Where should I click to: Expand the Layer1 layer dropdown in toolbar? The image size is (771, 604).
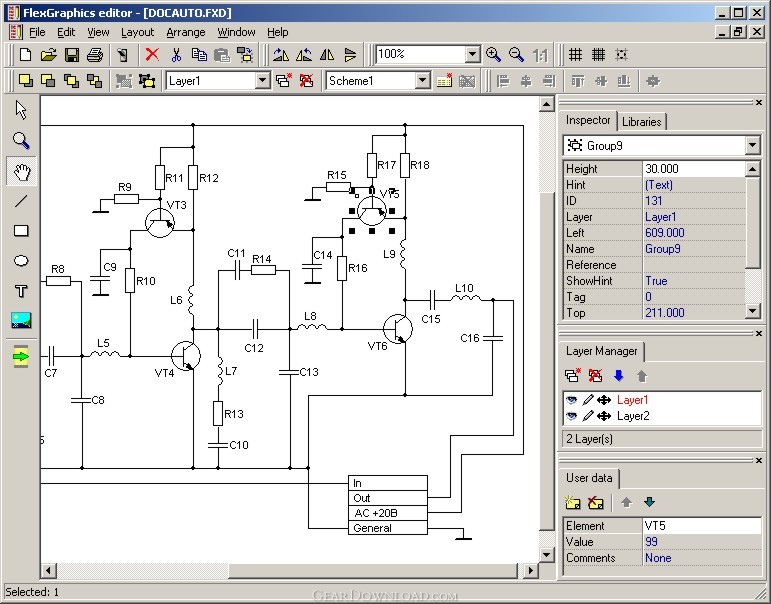tap(263, 80)
